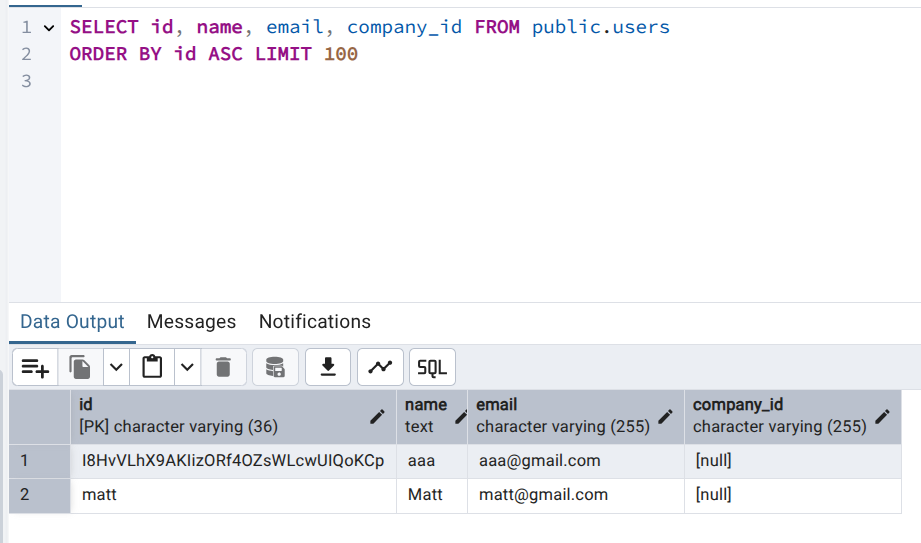Screen dimensions: 921x543
Task: Click the Copy rows icon
Action: pyautogui.click(x=81, y=368)
